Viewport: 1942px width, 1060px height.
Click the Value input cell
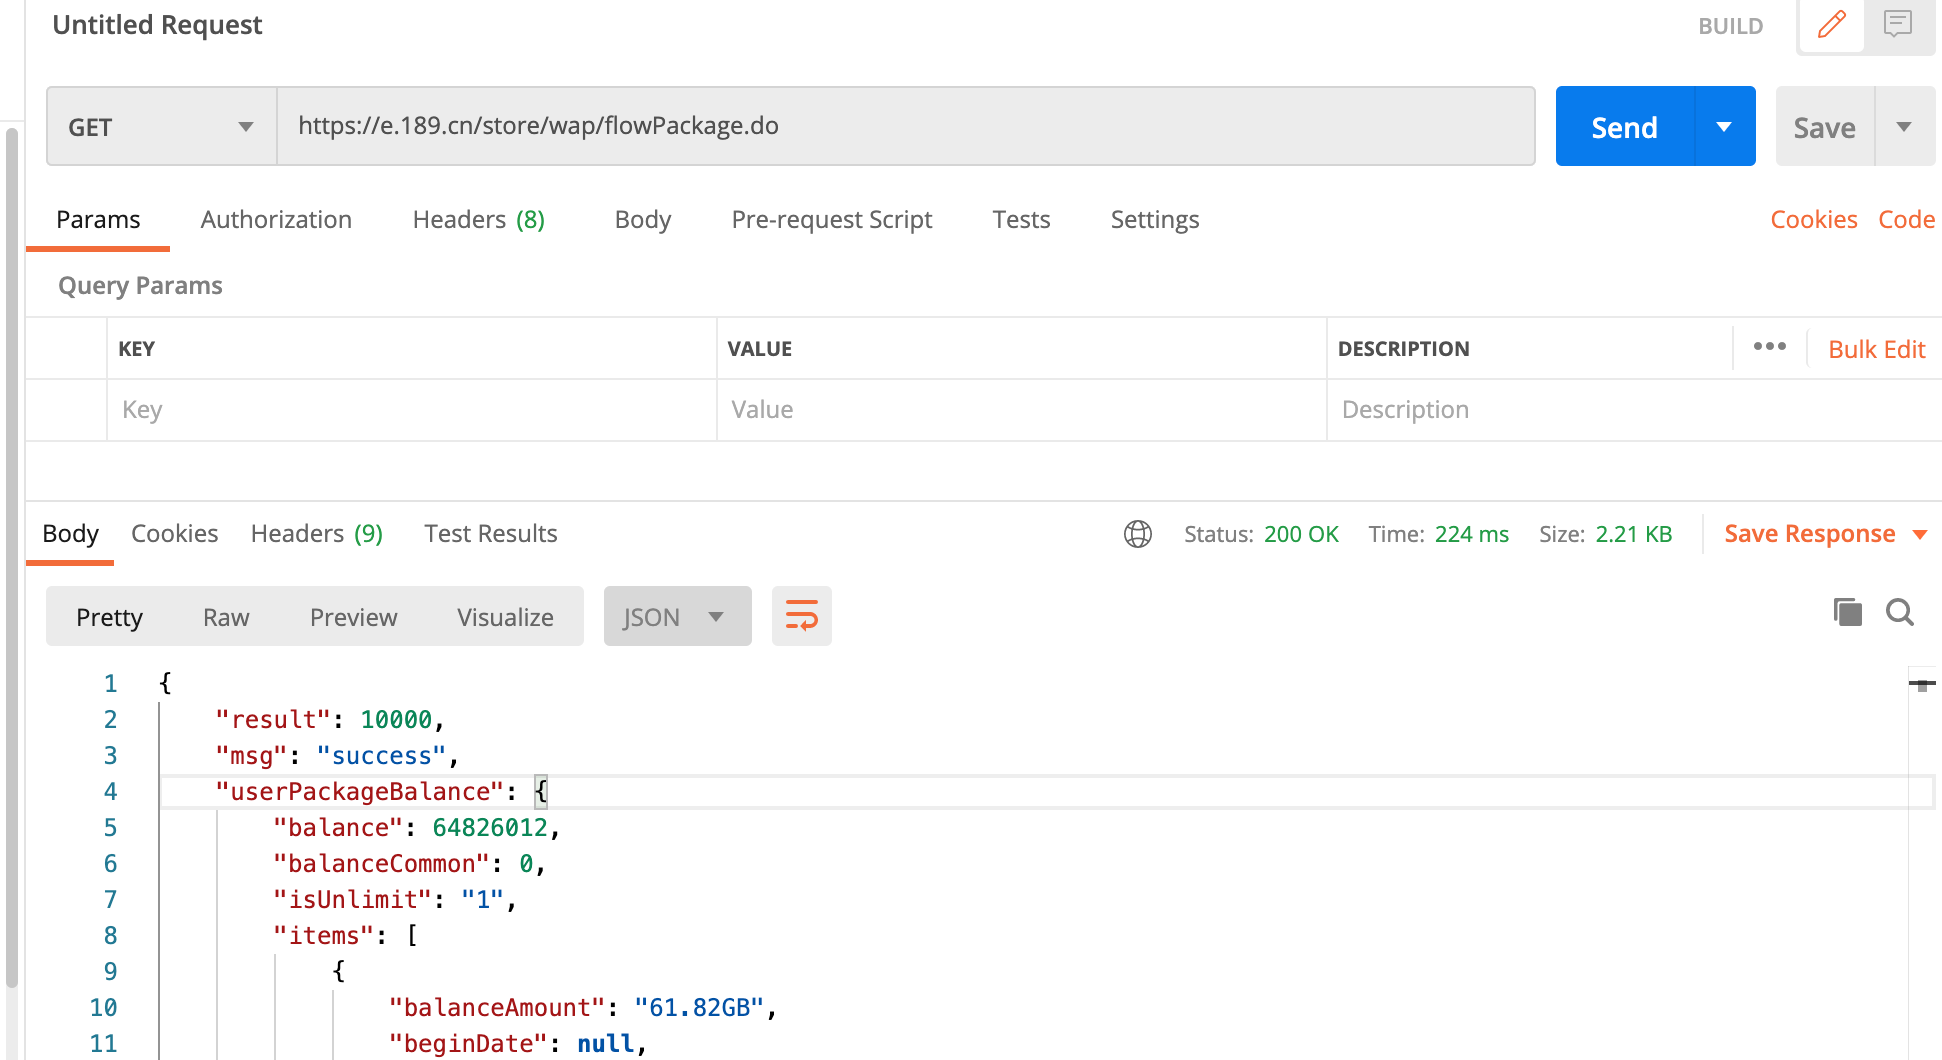(1022, 410)
